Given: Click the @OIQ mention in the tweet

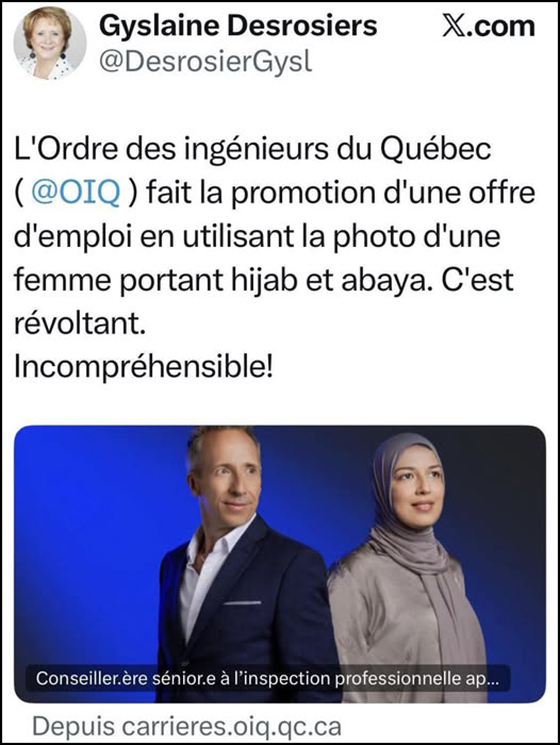Looking at the screenshot, I should pyautogui.click(x=76, y=192).
